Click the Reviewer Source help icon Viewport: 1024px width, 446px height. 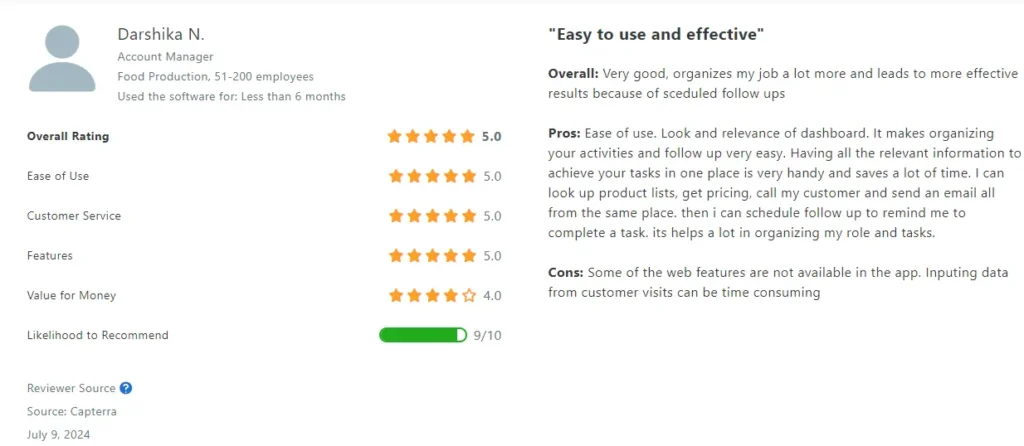126,388
